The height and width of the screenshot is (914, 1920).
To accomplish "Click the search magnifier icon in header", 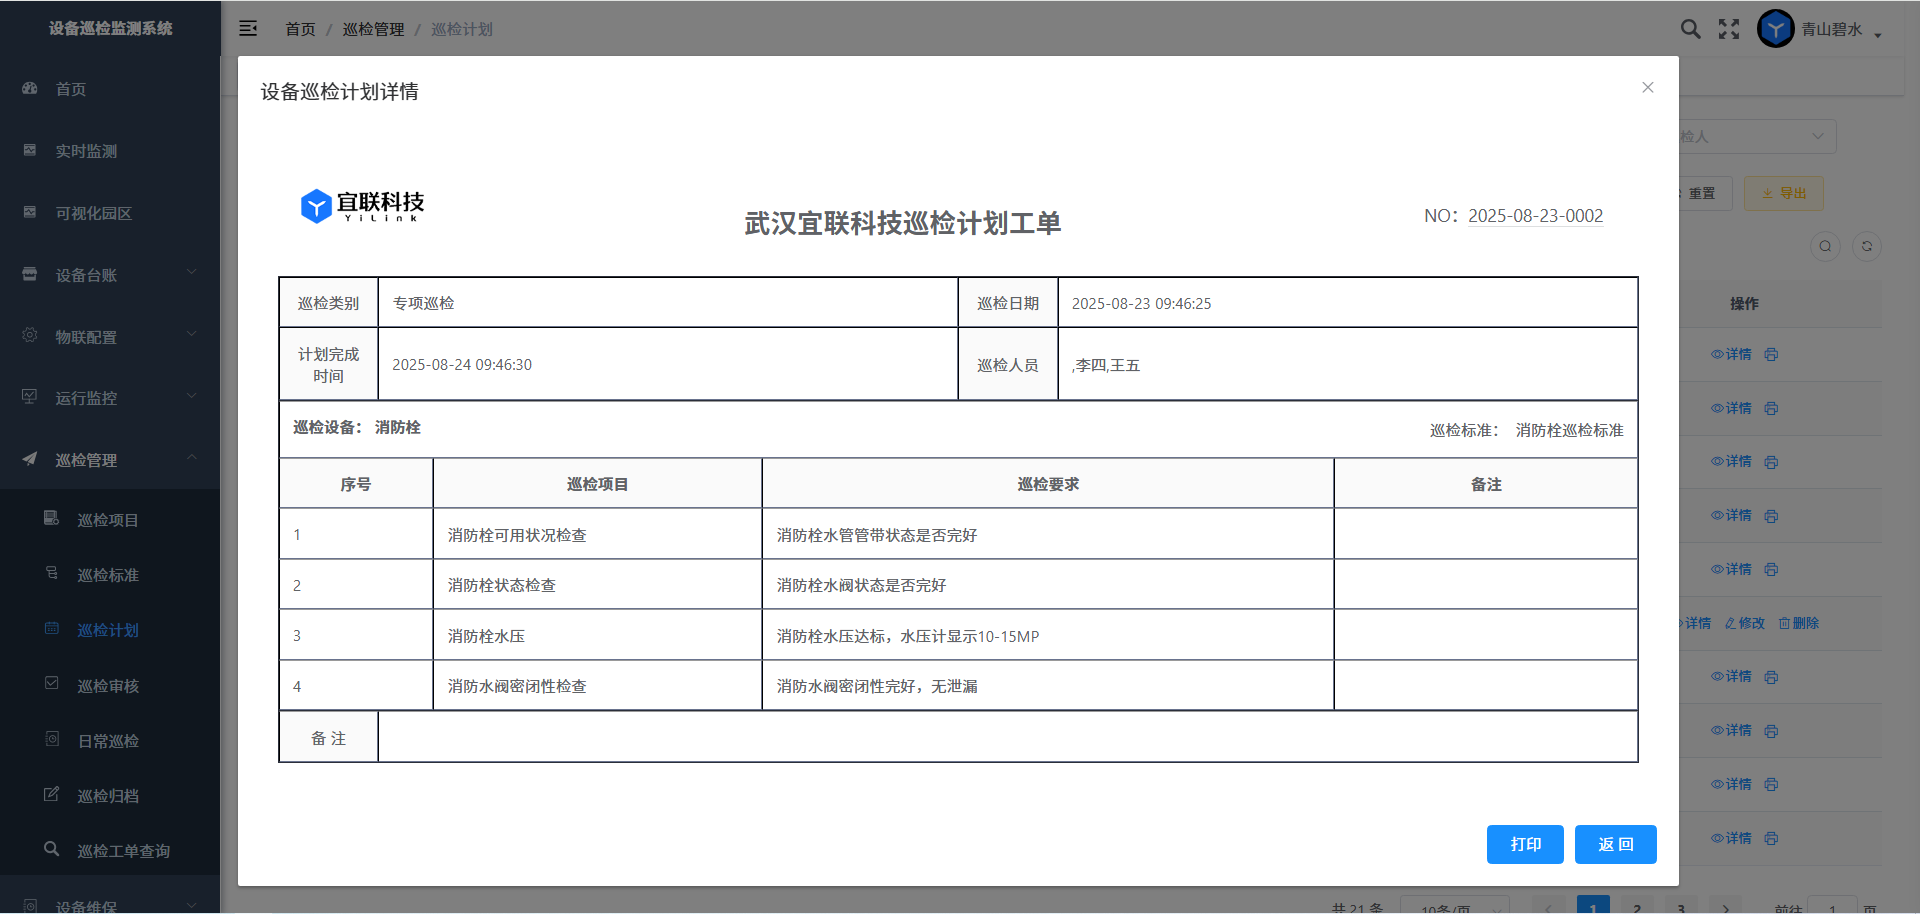I will tap(1690, 29).
